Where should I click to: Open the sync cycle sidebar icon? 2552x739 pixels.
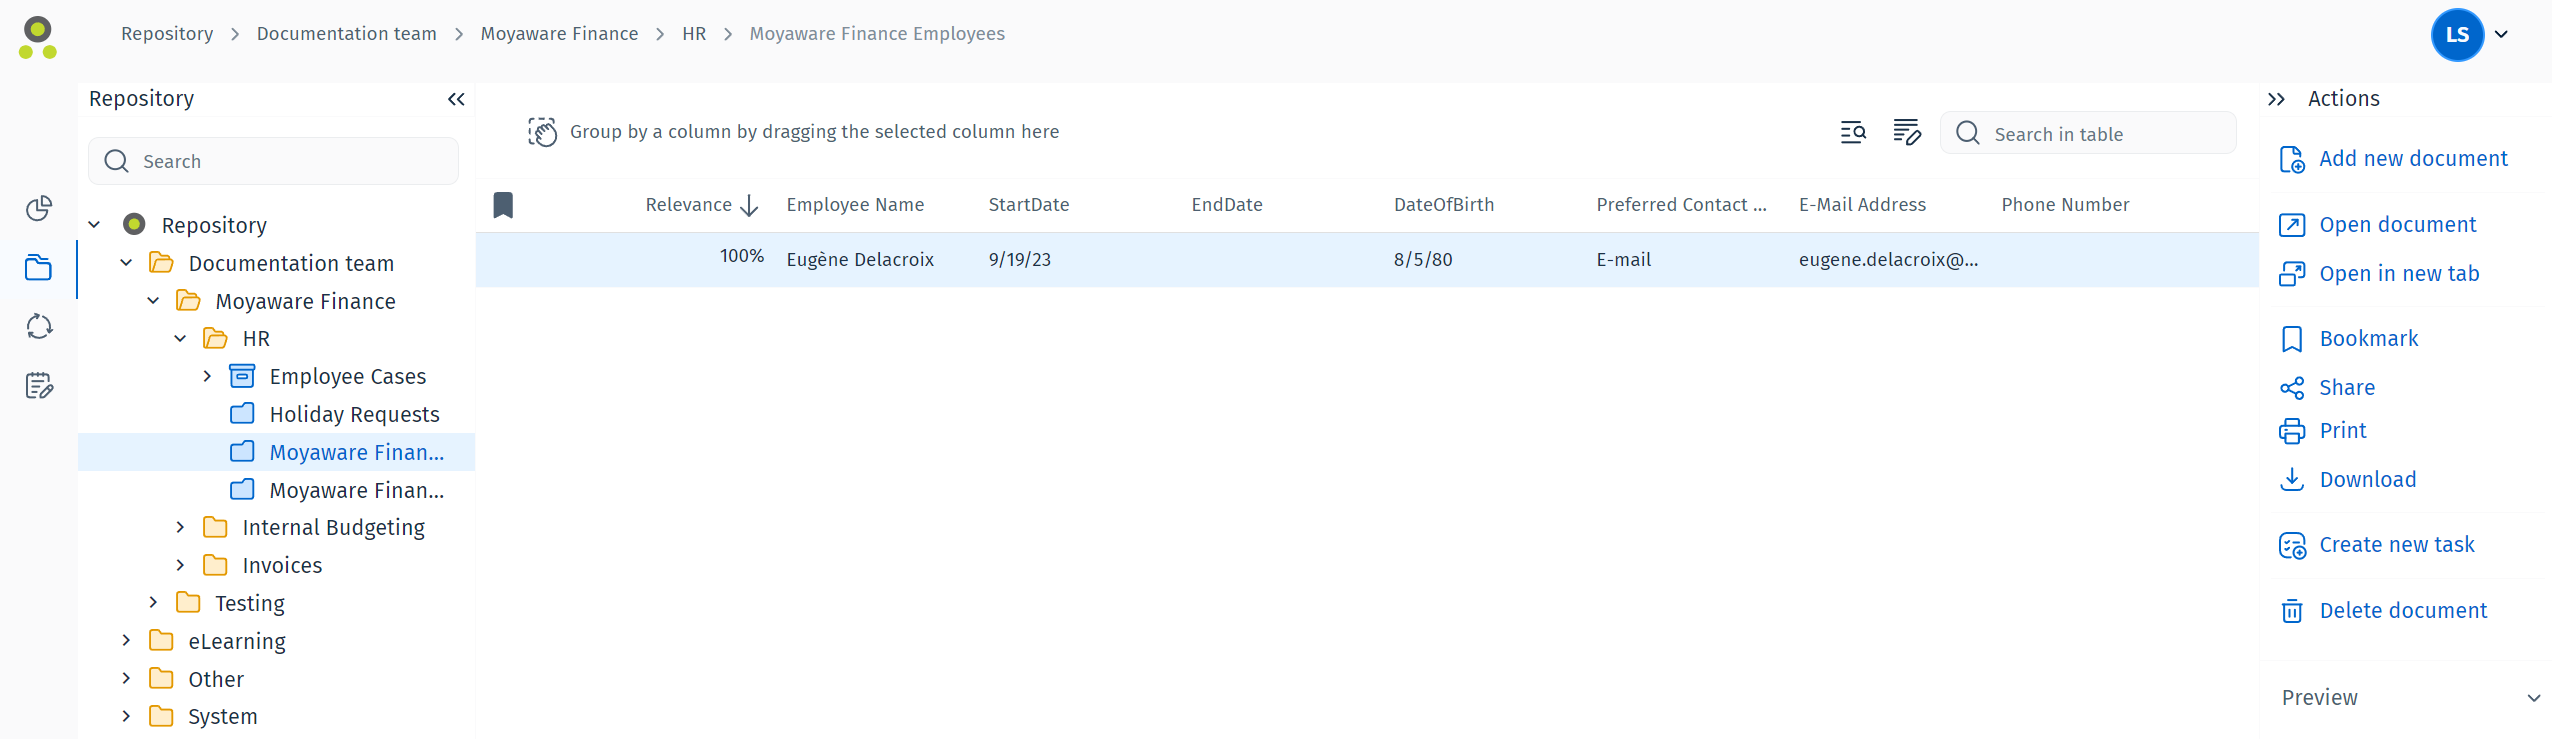click(39, 327)
